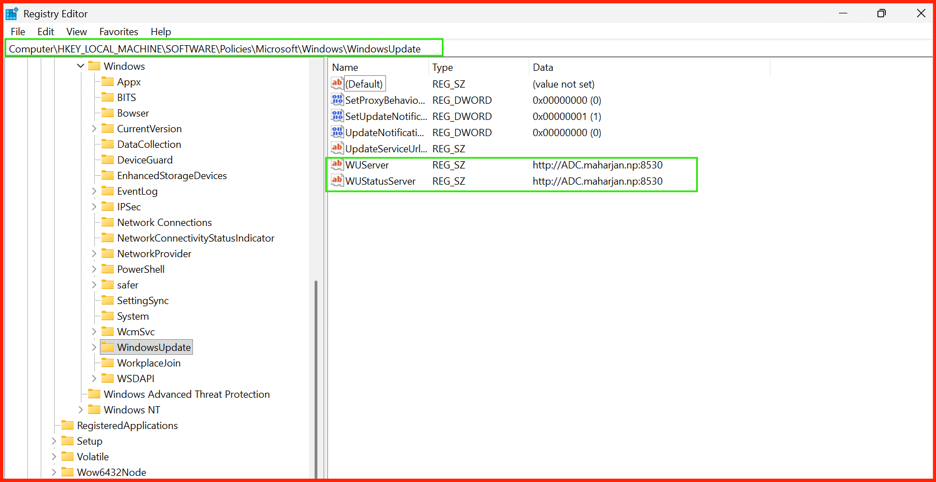
Task: Select the WUServer value name
Action: point(367,164)
